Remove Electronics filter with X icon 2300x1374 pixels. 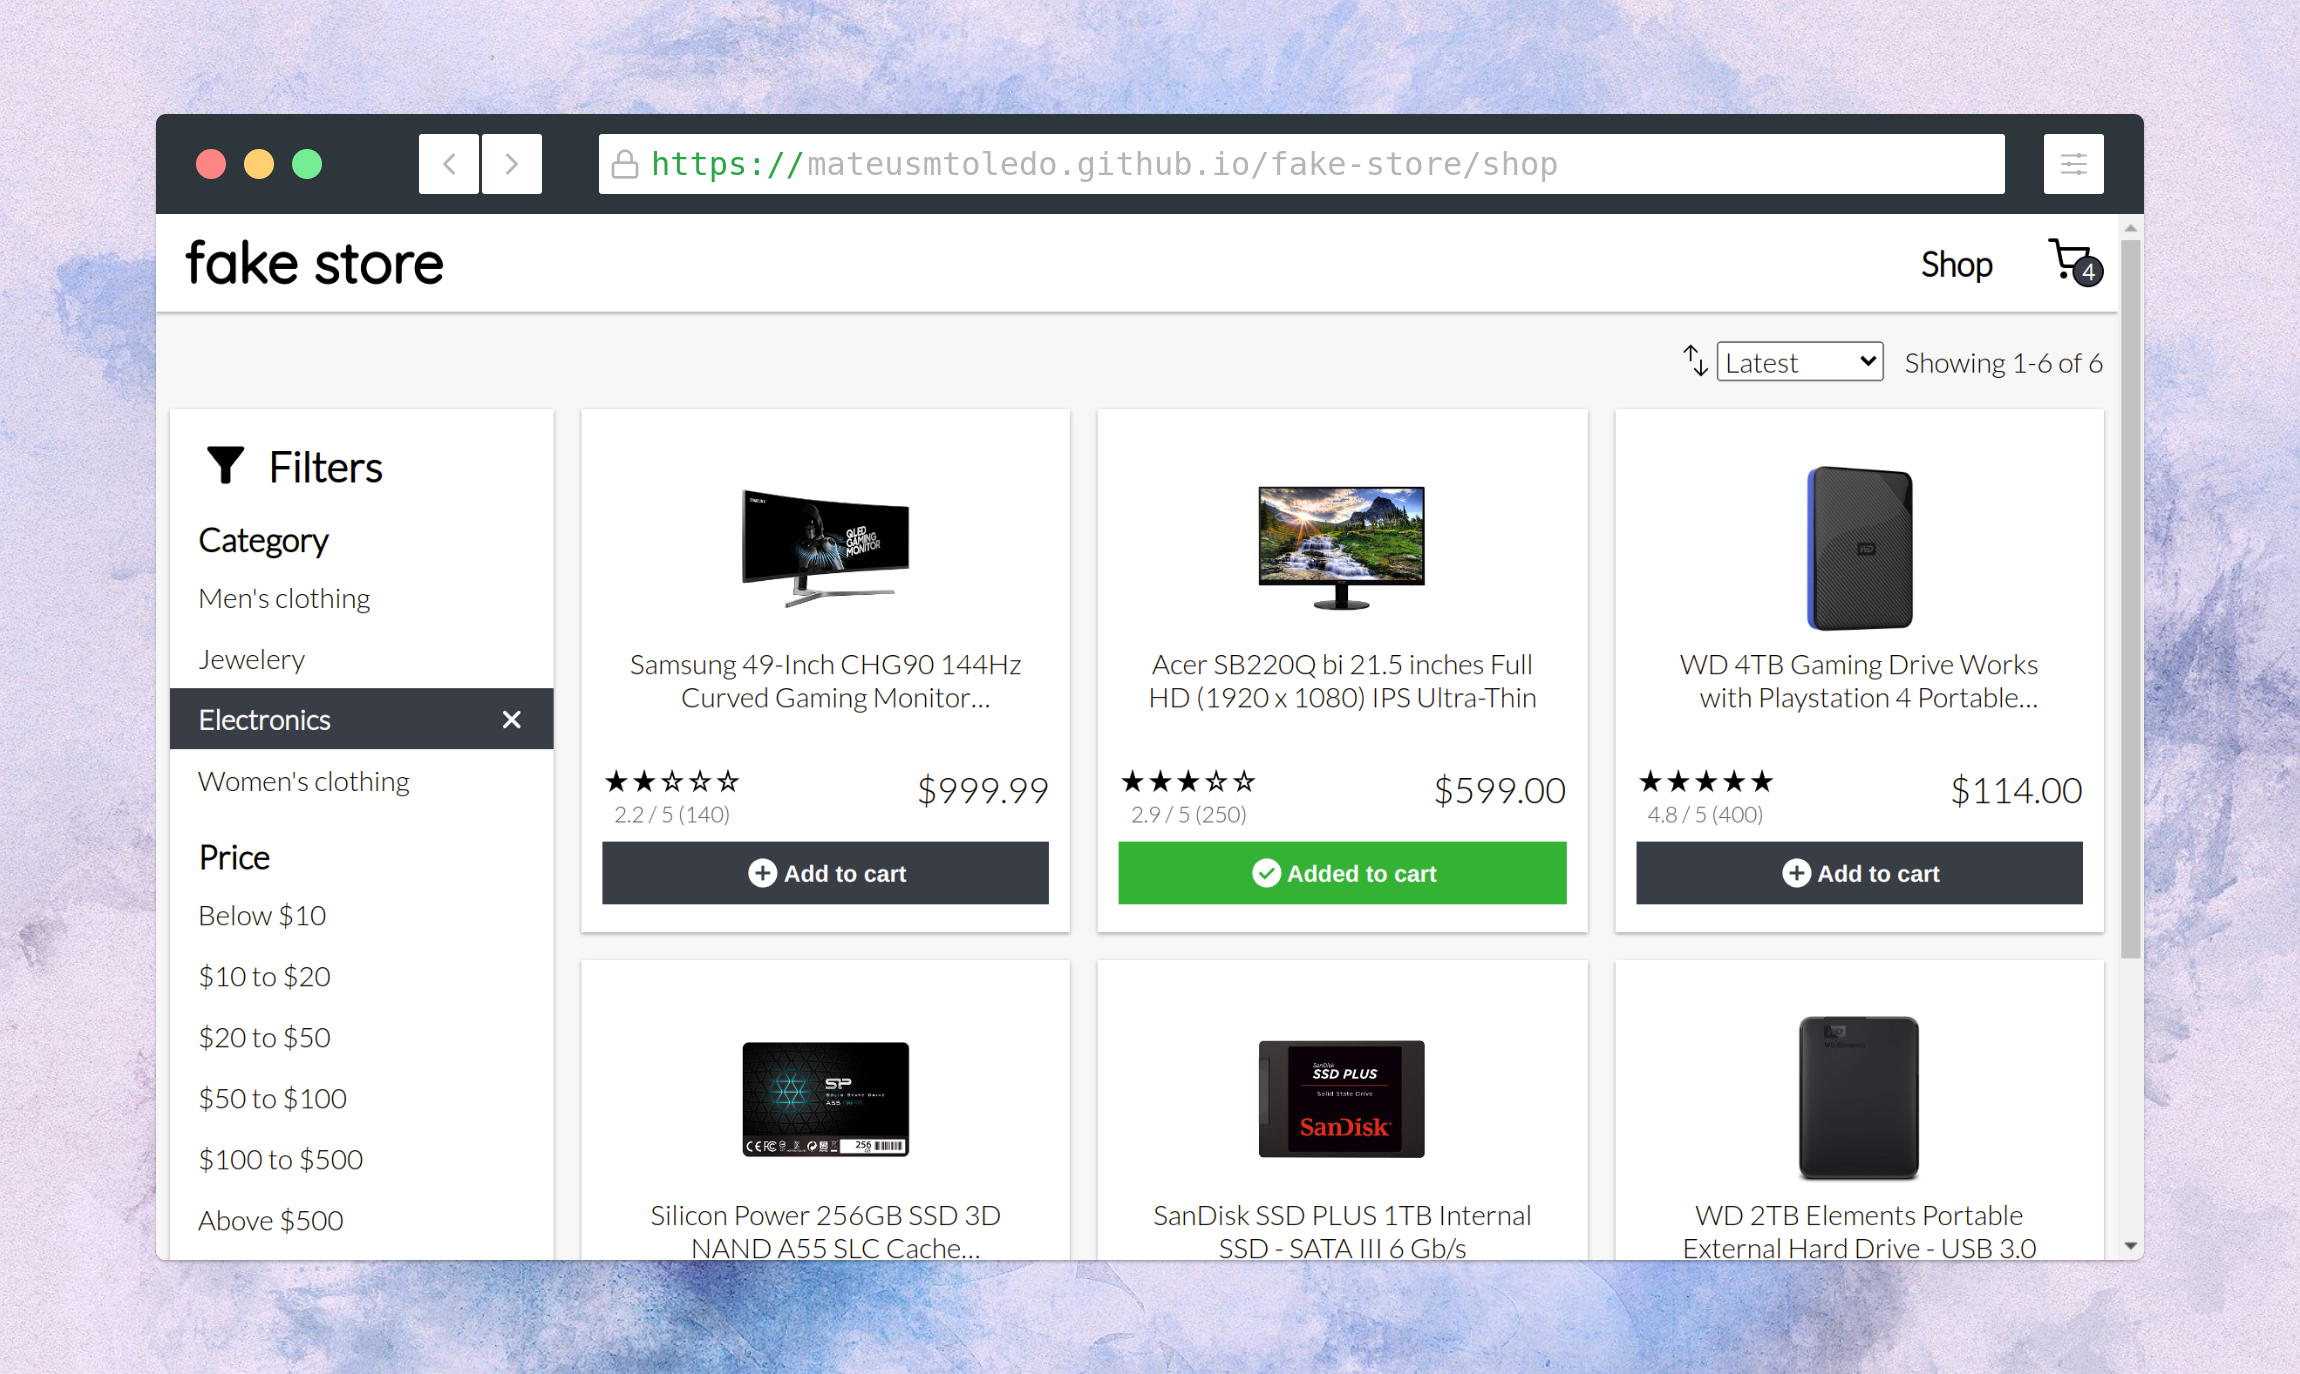(511, 720)
